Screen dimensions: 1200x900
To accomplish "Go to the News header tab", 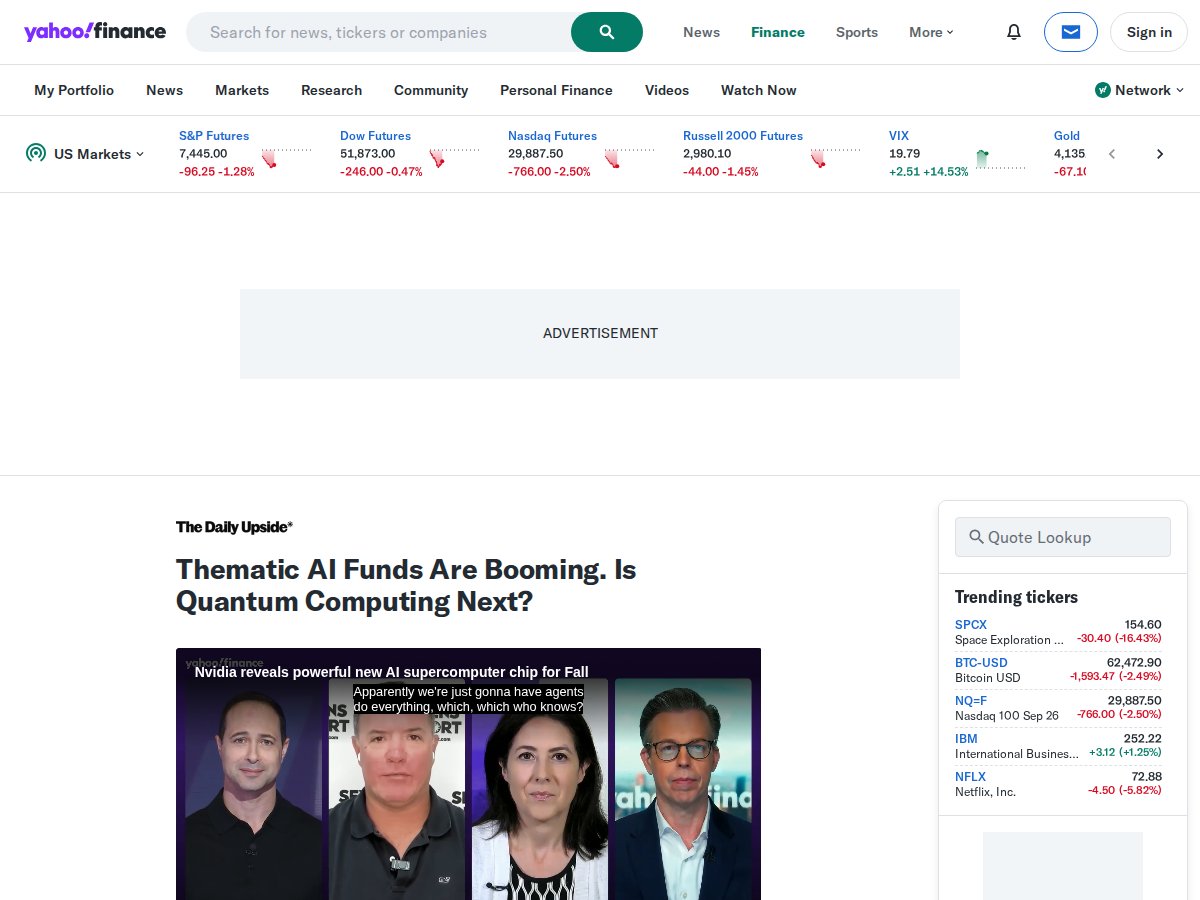I will pyautogui.click(x=701, y=32).
